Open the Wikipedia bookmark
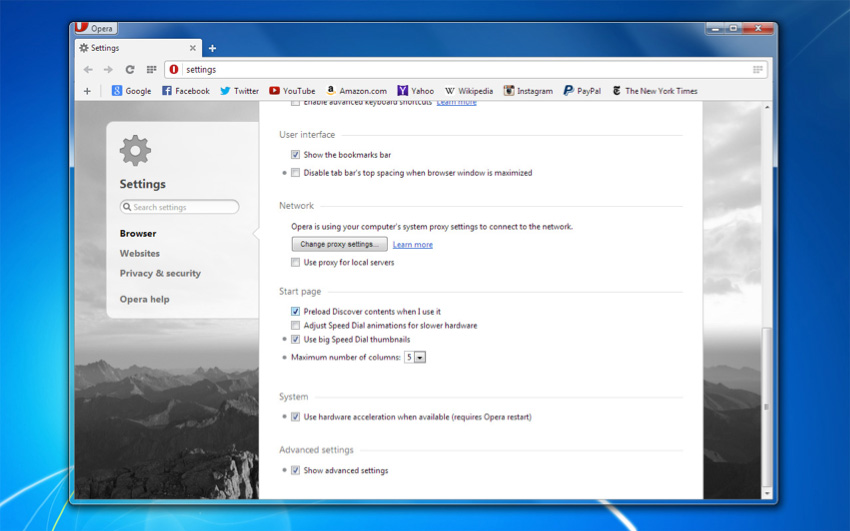Viewport: 850px width, 531px height. (469, 91)
